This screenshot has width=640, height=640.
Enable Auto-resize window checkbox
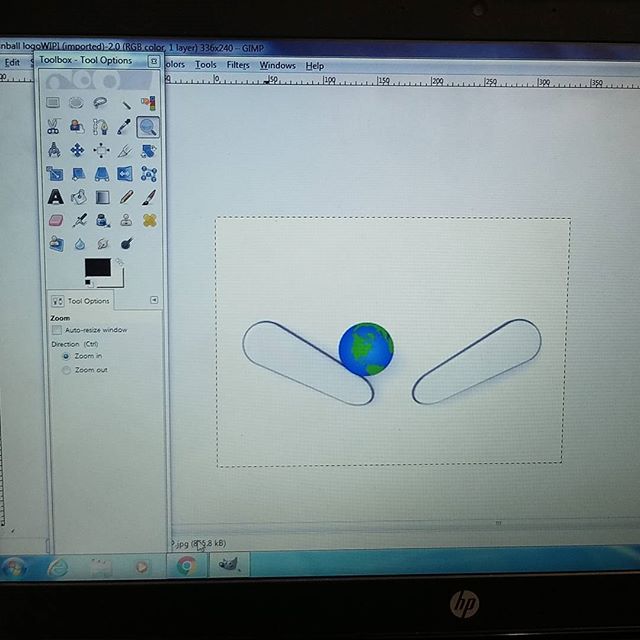[x=57, y=330]
